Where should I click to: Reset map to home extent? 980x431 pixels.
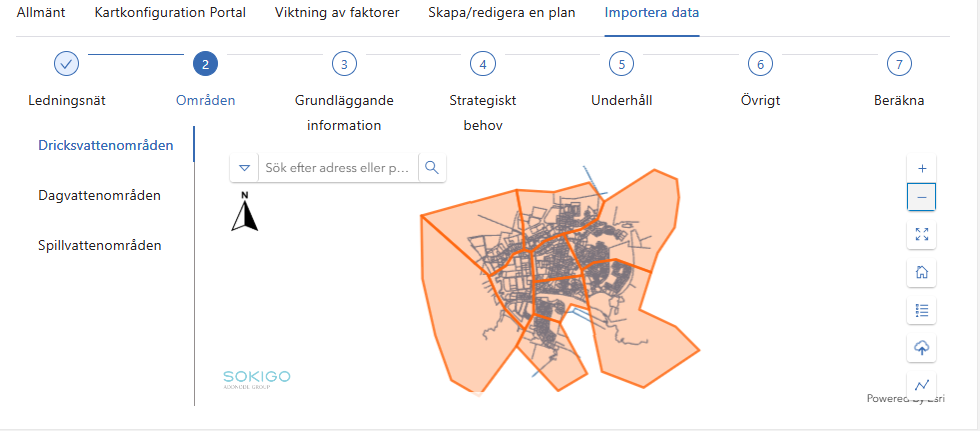921,272
